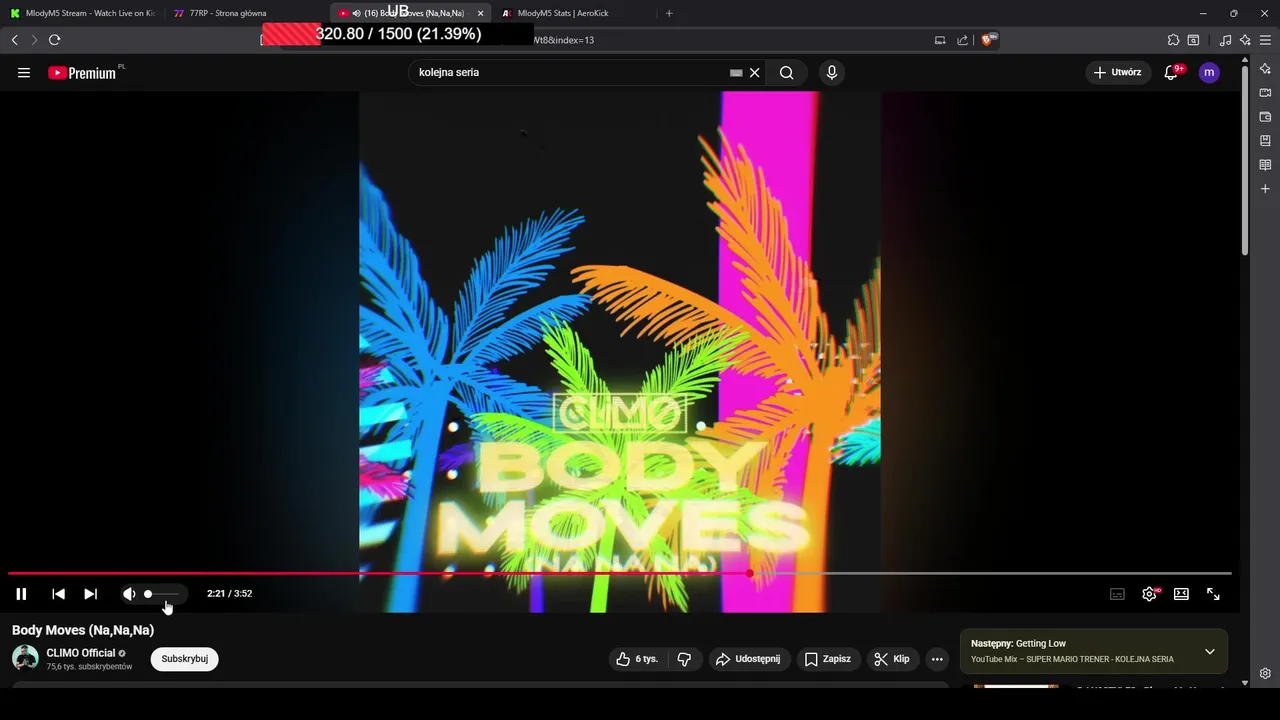Open sidebar reading list book icon
The height and width of the screenshot is (720, 1280).
(1265, 165)
